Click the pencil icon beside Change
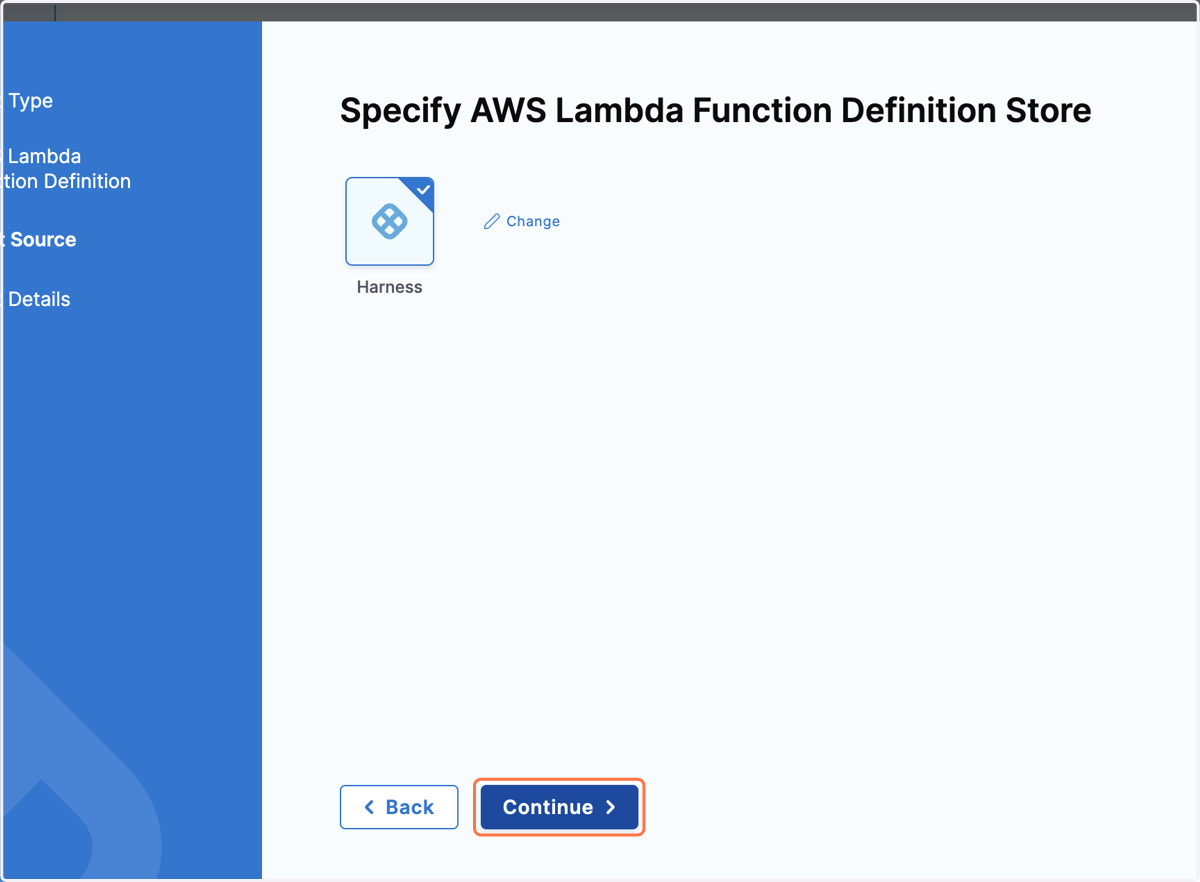Viewport: 1200px width, 882px height. (491, 221)
